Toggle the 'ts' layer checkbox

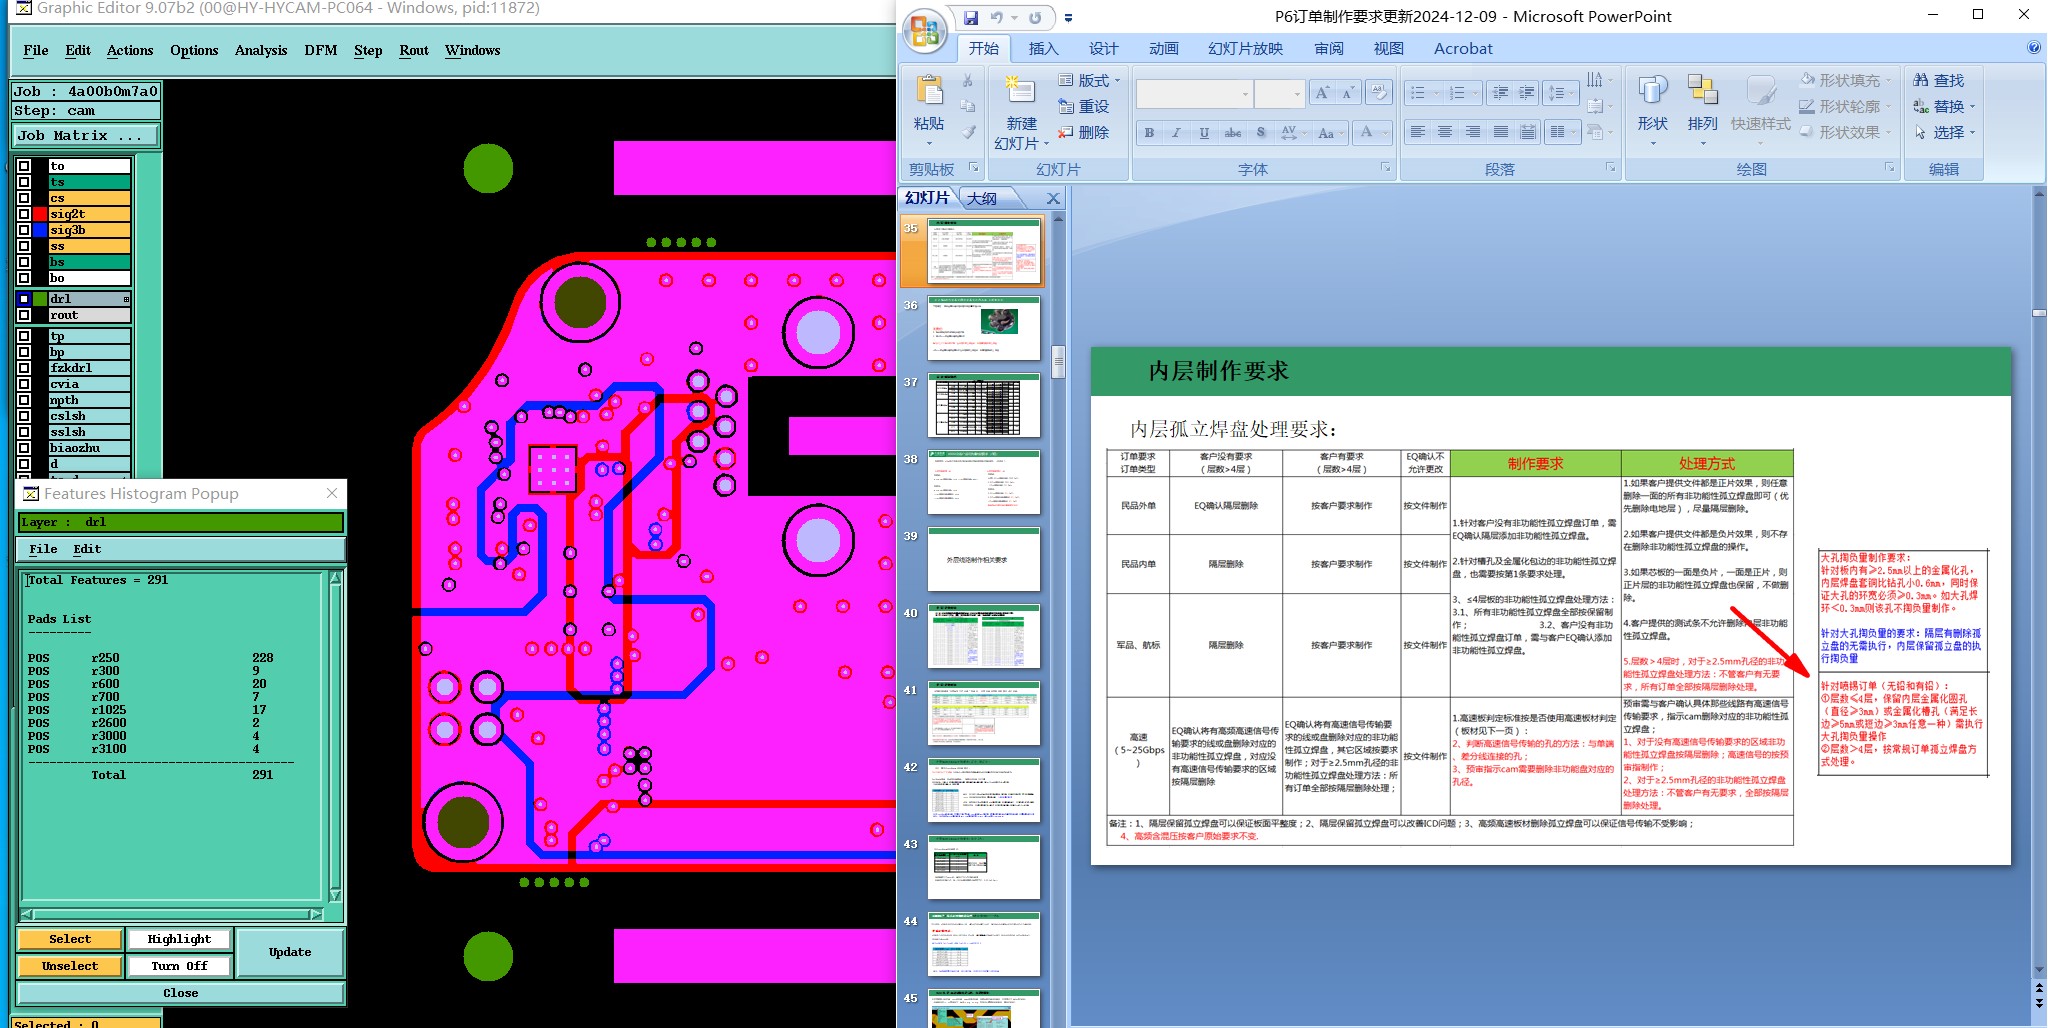[x=24, y=182]
